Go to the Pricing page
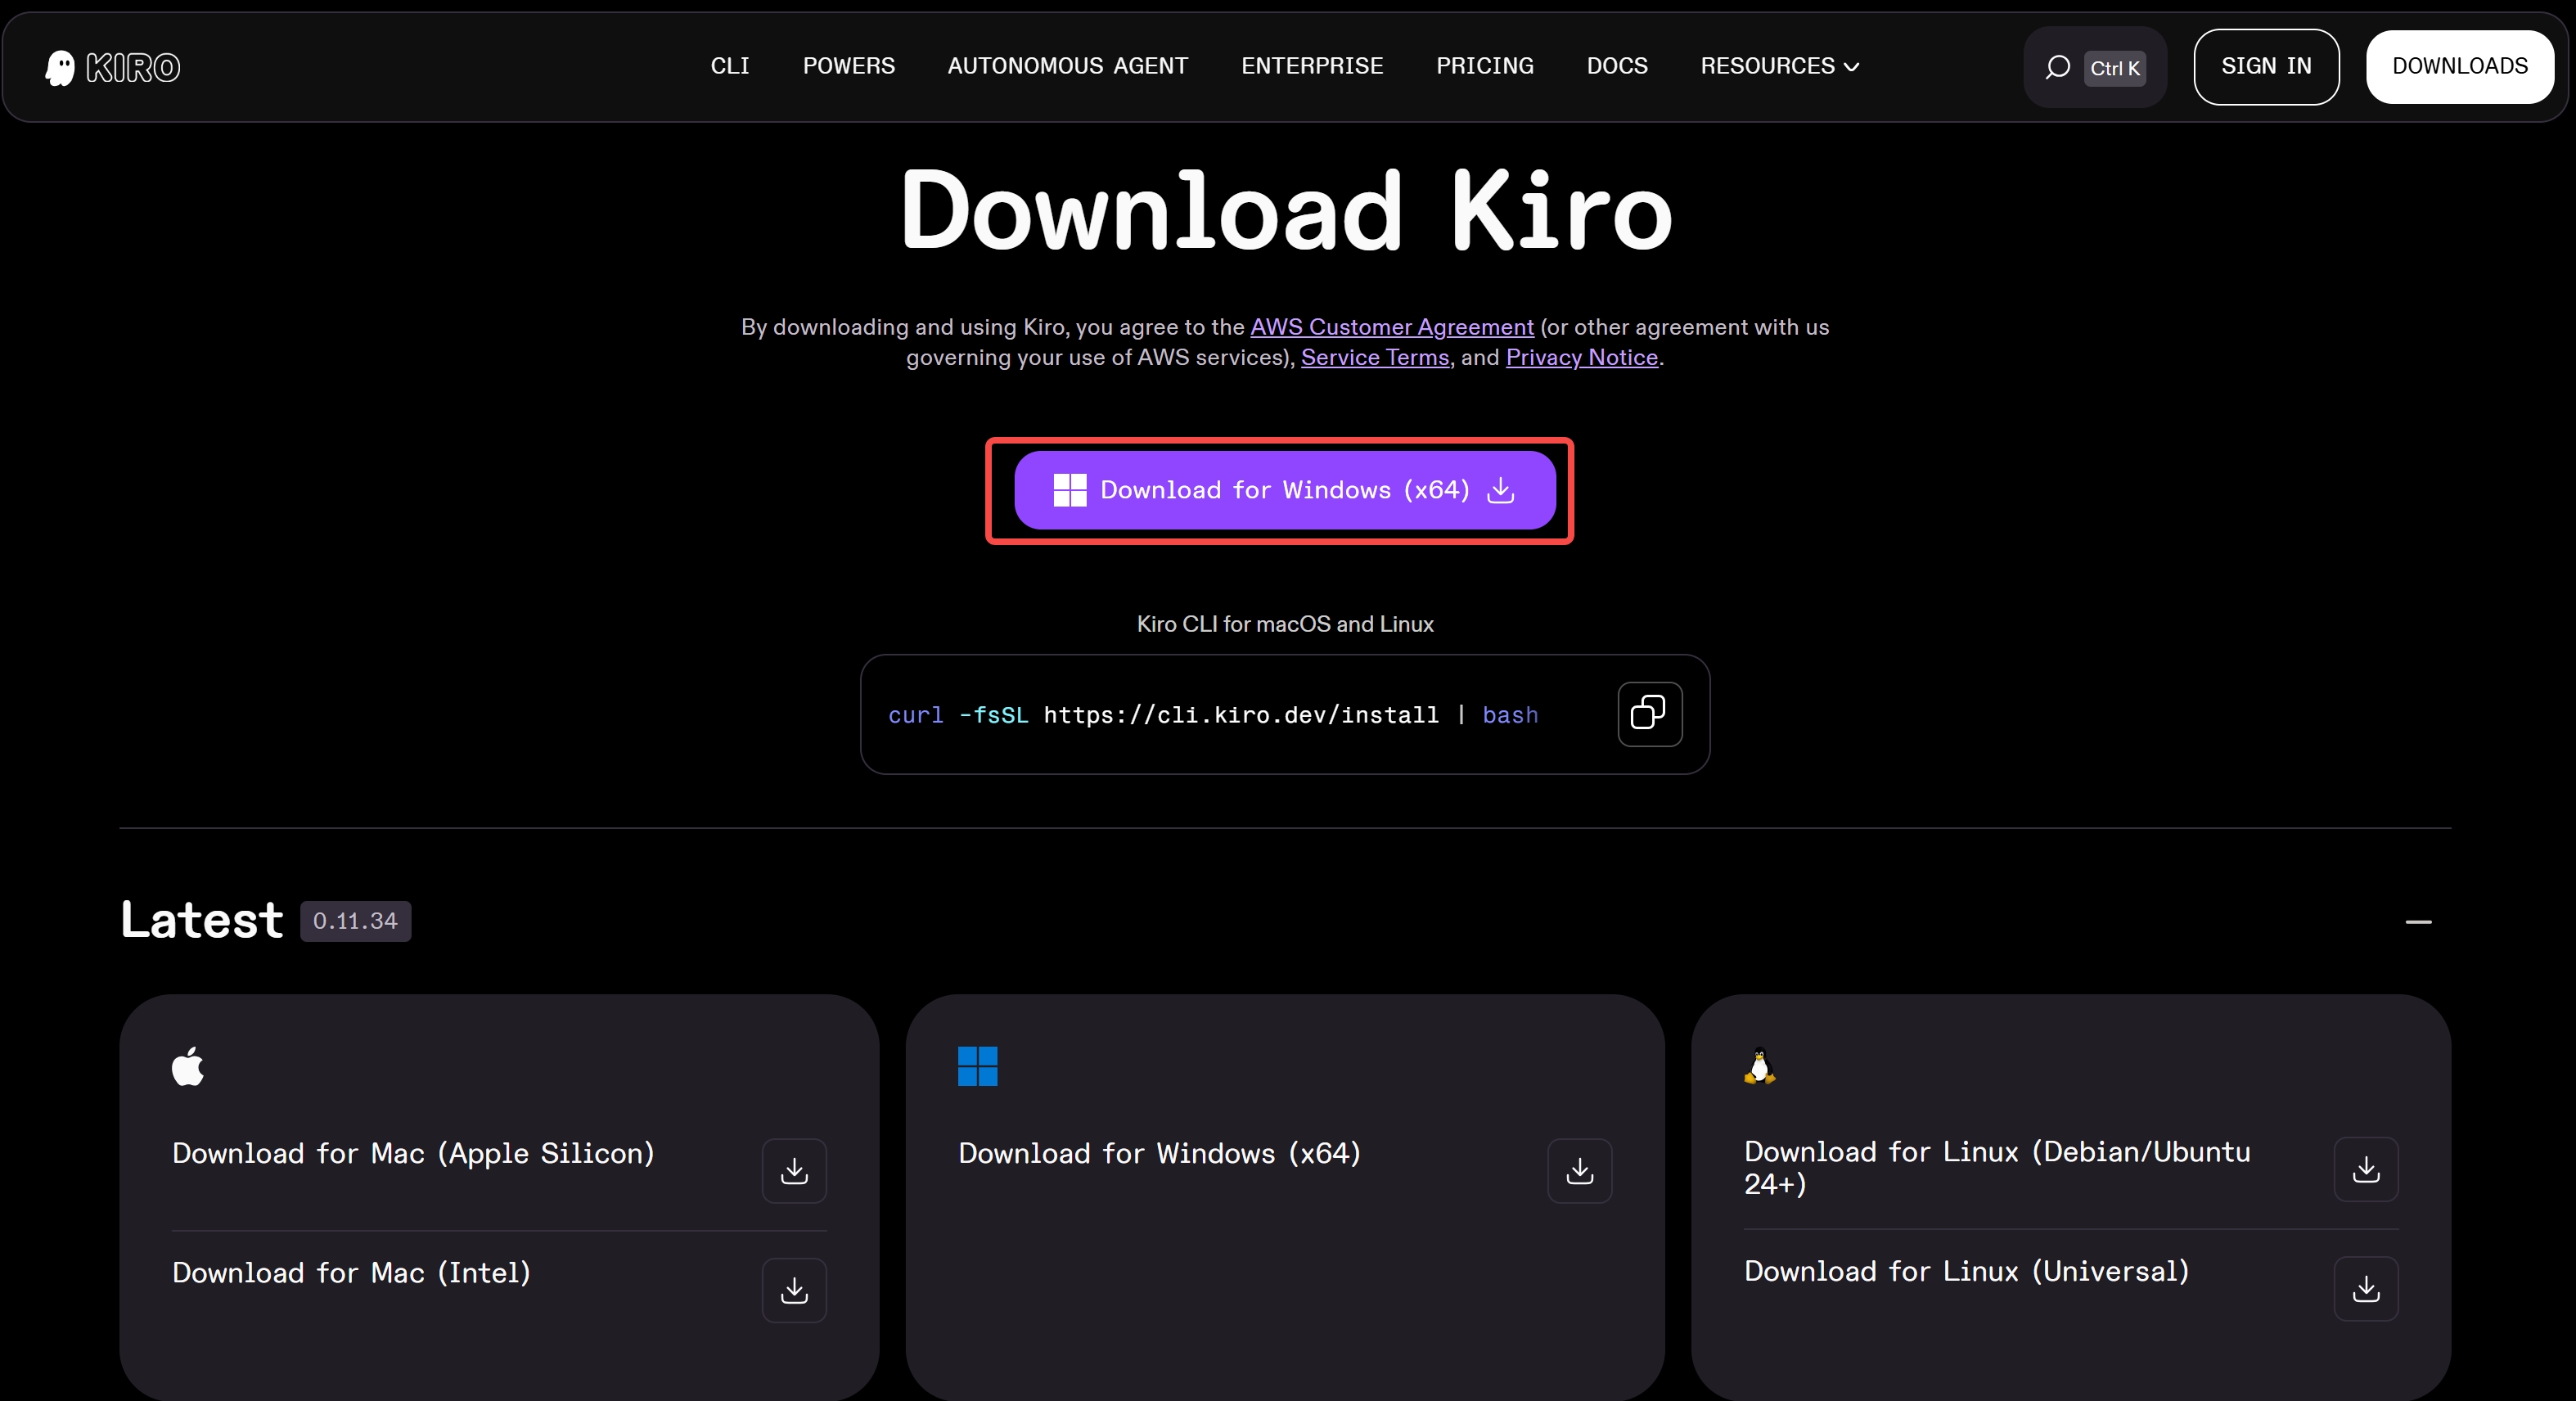The height and width of the screenshot is (1401, 2576). coord(1485,66)
